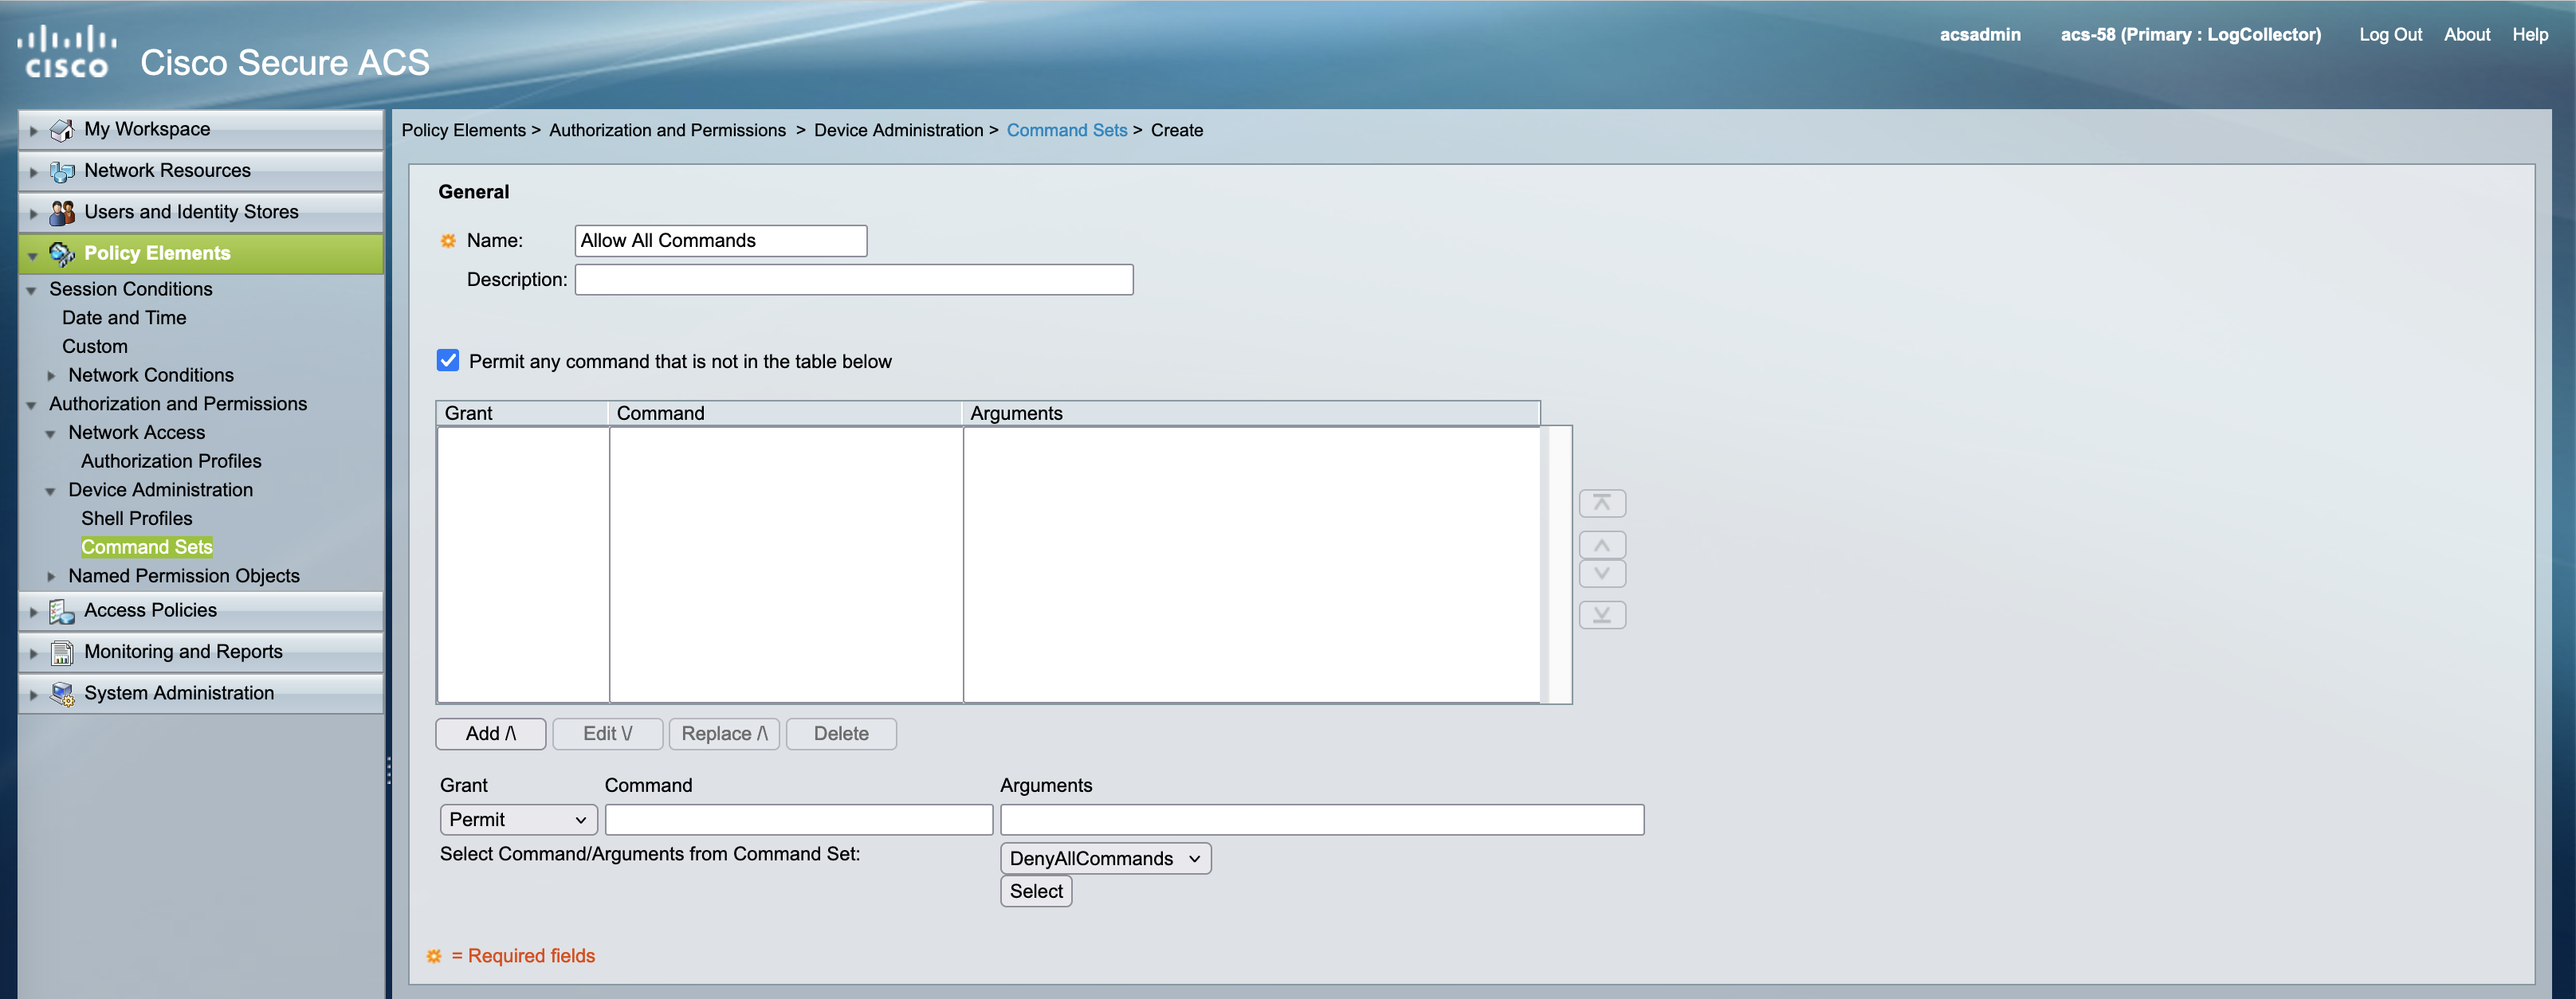Viewport: 2576px width, 999px height.
Task: Click the move-up arrow button
Action: tap(1601, 545)
